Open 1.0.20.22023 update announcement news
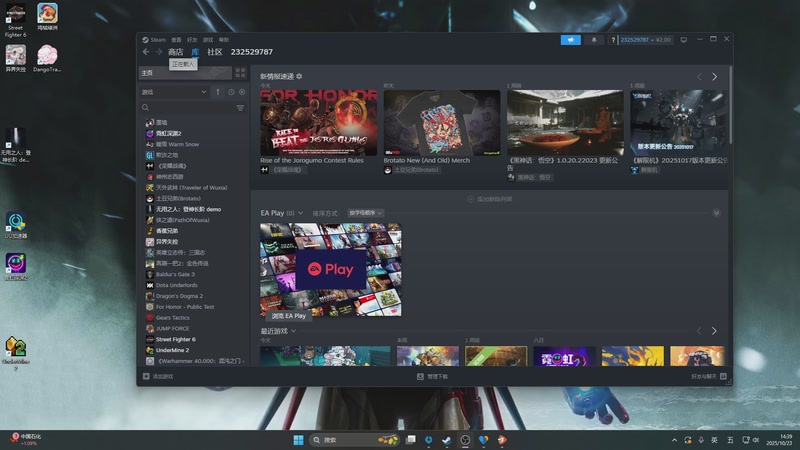800x450 pixels. (x=563, y=164)
